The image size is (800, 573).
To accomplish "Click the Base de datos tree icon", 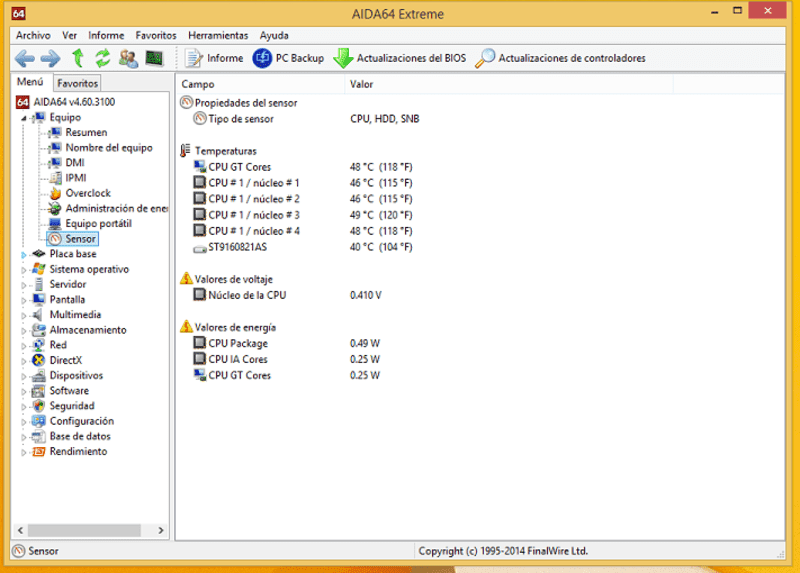I will point(39,437).
